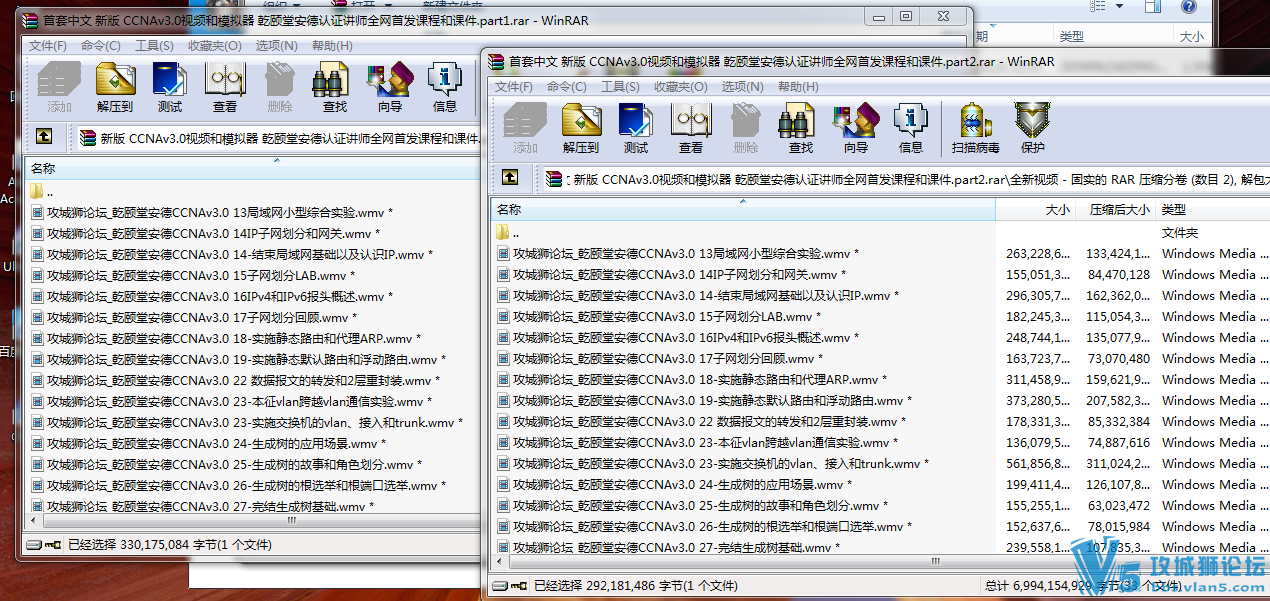Image resolution: width=1270 pixels, height=601 pixels.
Task: Open 收藏夹(O) menu in part2.rar window
Action: (x=681, y=86)
